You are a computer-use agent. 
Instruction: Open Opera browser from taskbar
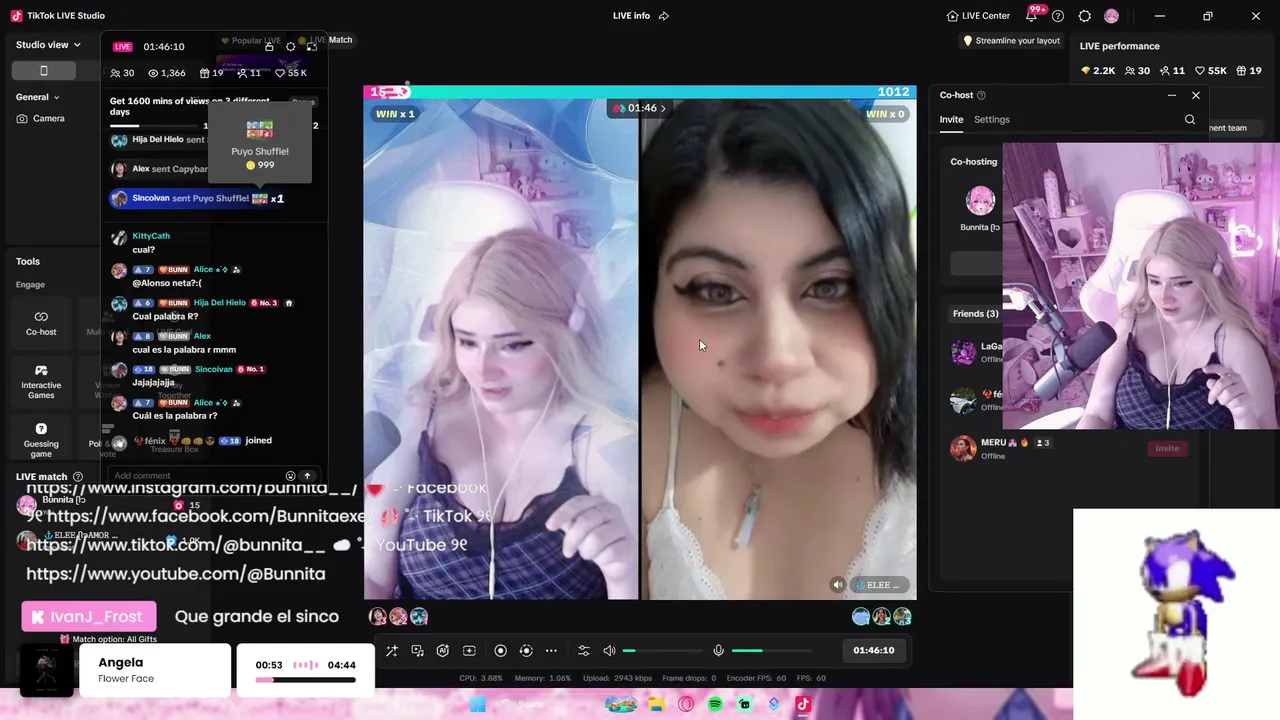pyautogui.click(x=686, y=704)
